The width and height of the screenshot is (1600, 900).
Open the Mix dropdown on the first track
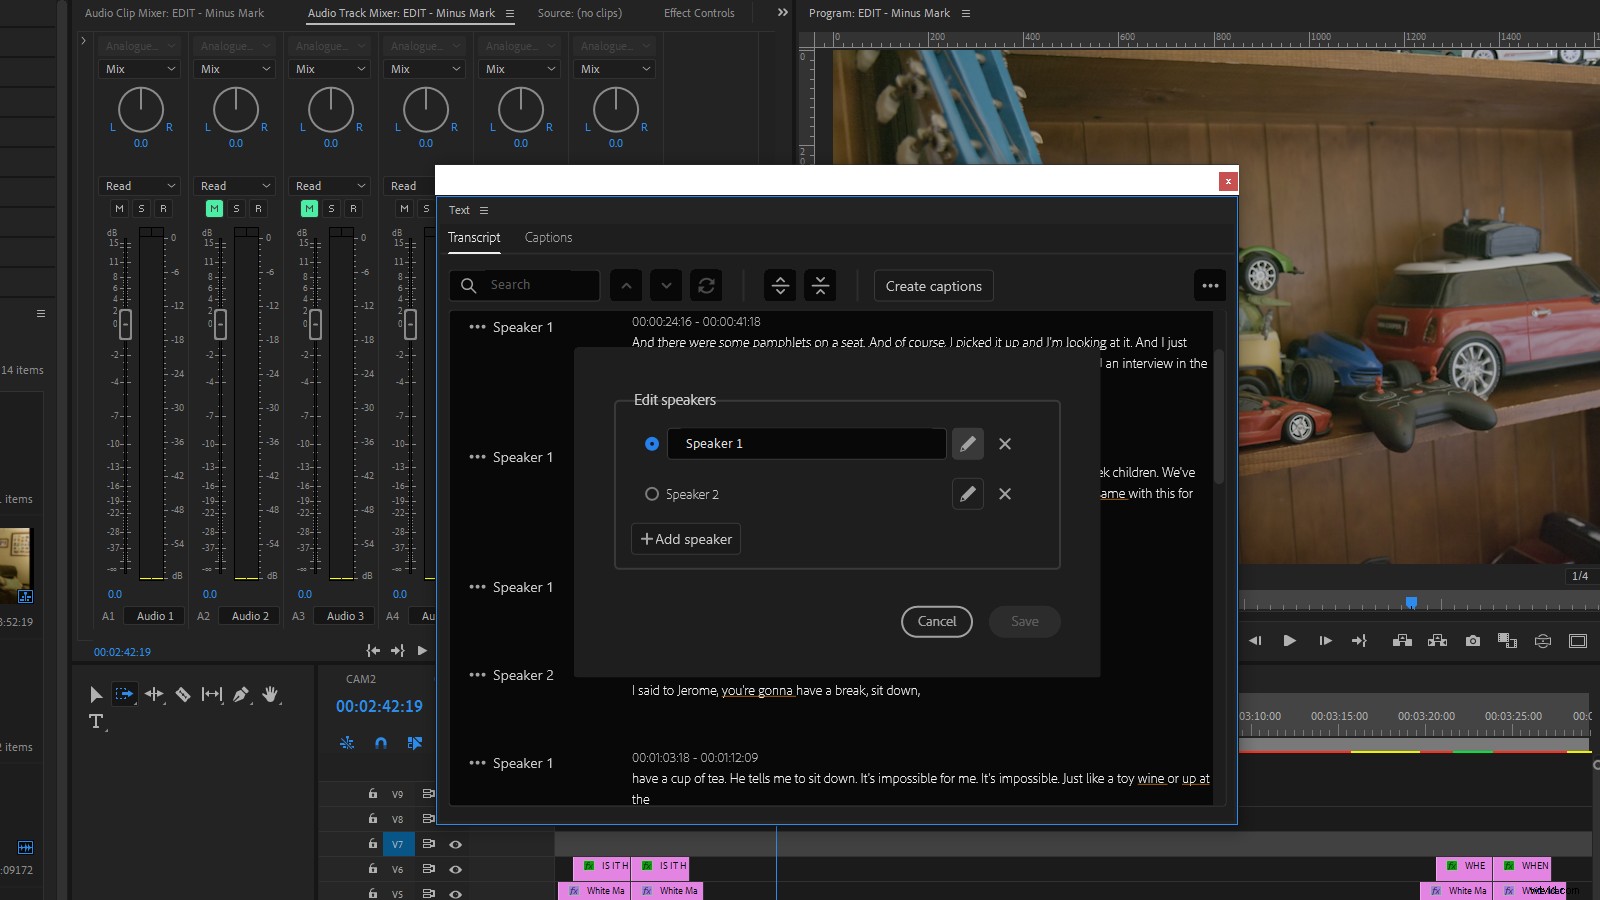139,68
